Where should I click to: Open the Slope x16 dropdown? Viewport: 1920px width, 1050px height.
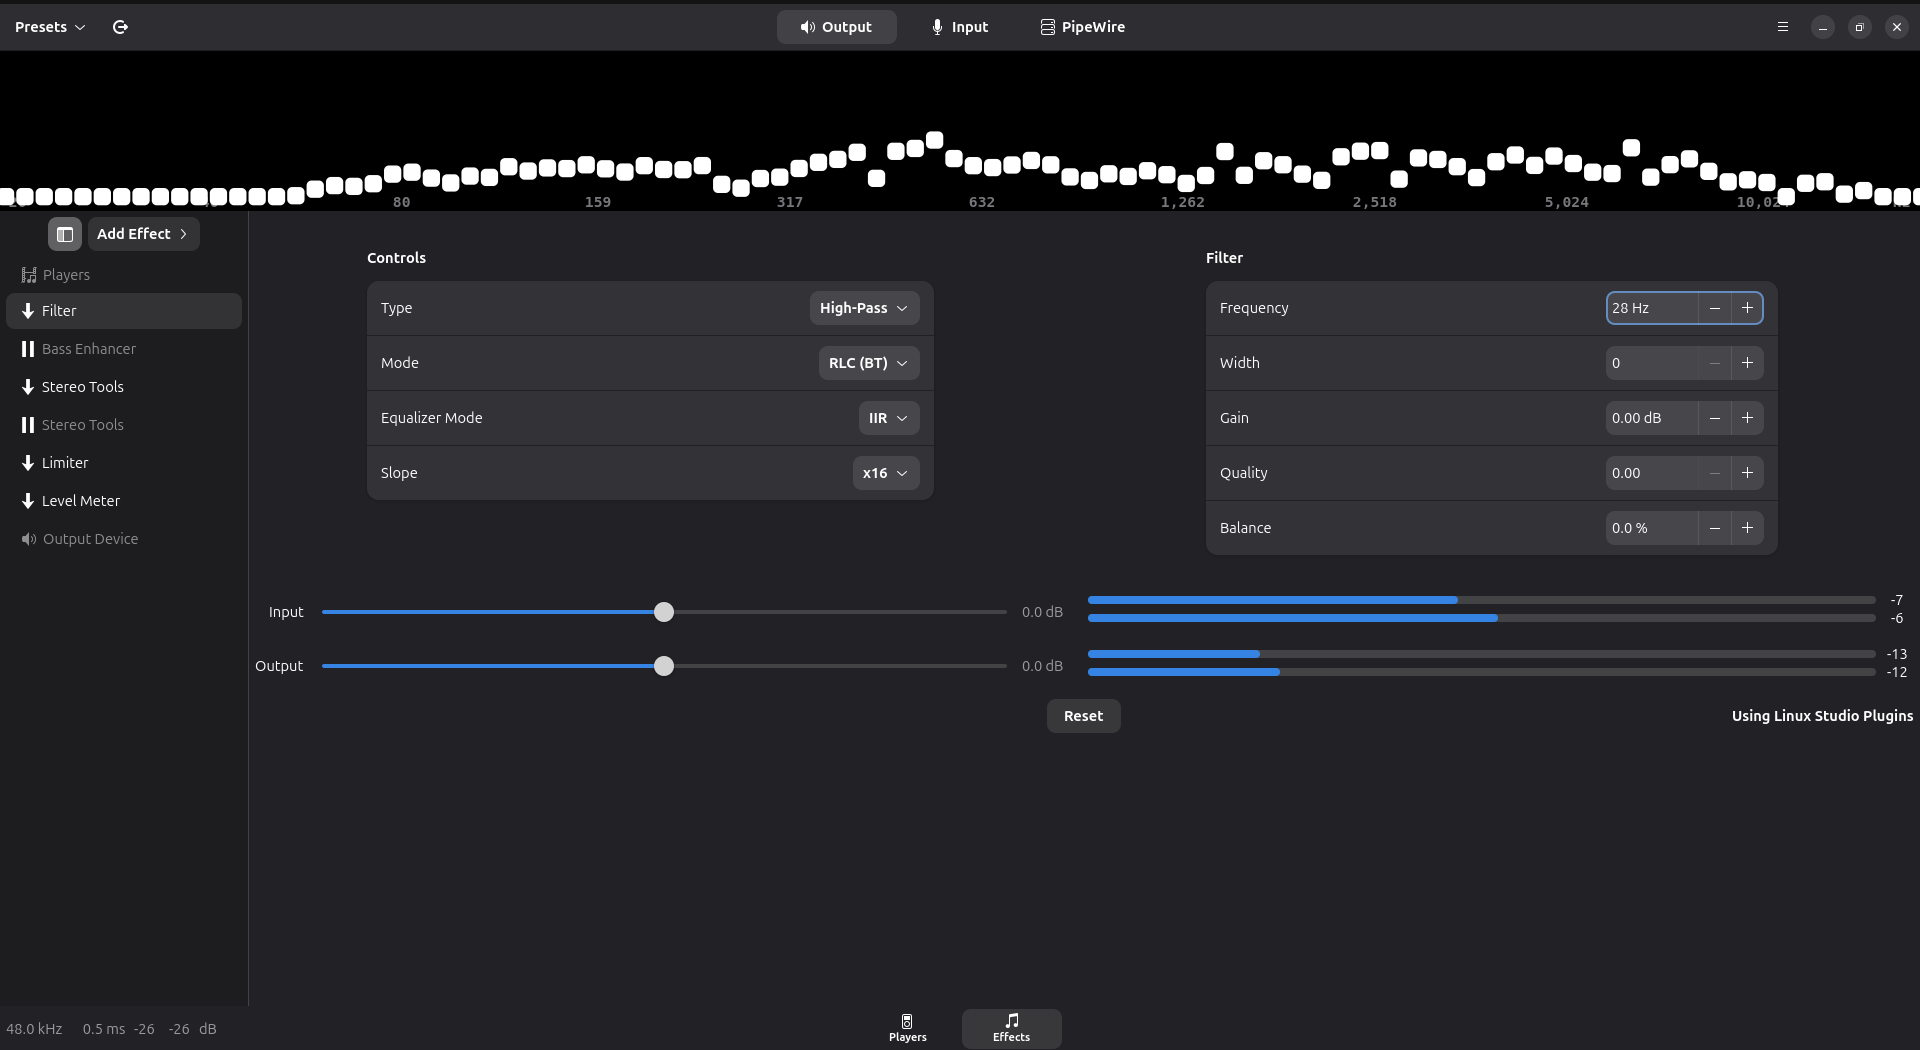click(886, 473)
